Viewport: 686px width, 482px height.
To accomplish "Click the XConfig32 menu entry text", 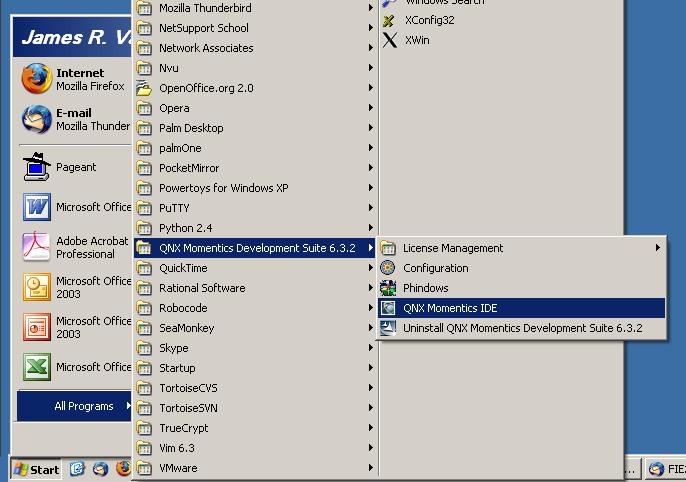I will (430, 20).
